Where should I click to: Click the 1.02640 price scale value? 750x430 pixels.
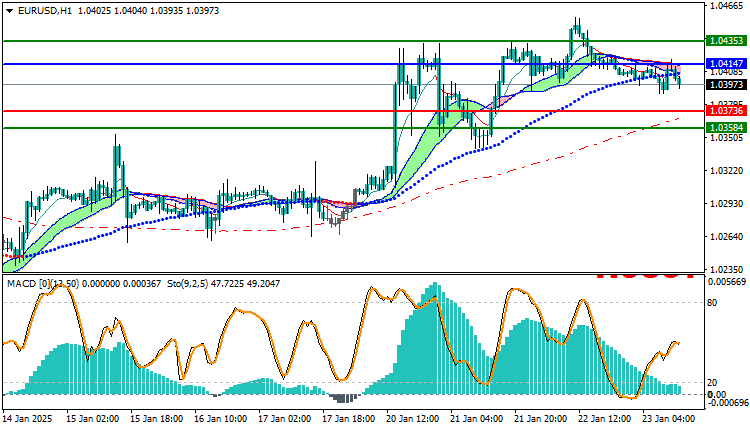tap(727, 237)
